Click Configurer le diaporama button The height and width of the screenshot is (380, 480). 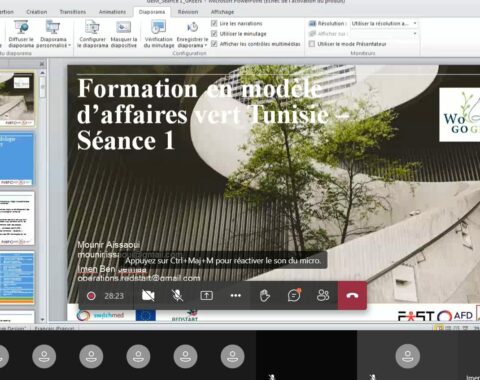(x=93, y=33)
